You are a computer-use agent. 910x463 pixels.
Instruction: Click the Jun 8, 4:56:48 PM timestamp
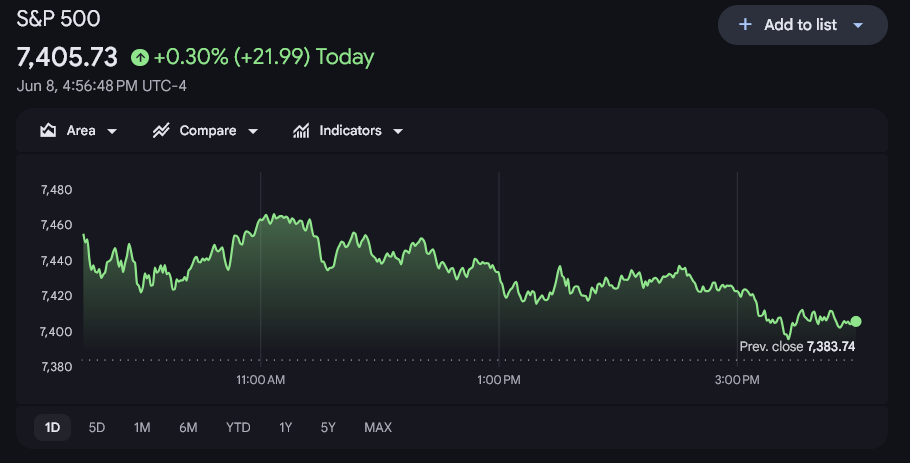click(102, 86)
